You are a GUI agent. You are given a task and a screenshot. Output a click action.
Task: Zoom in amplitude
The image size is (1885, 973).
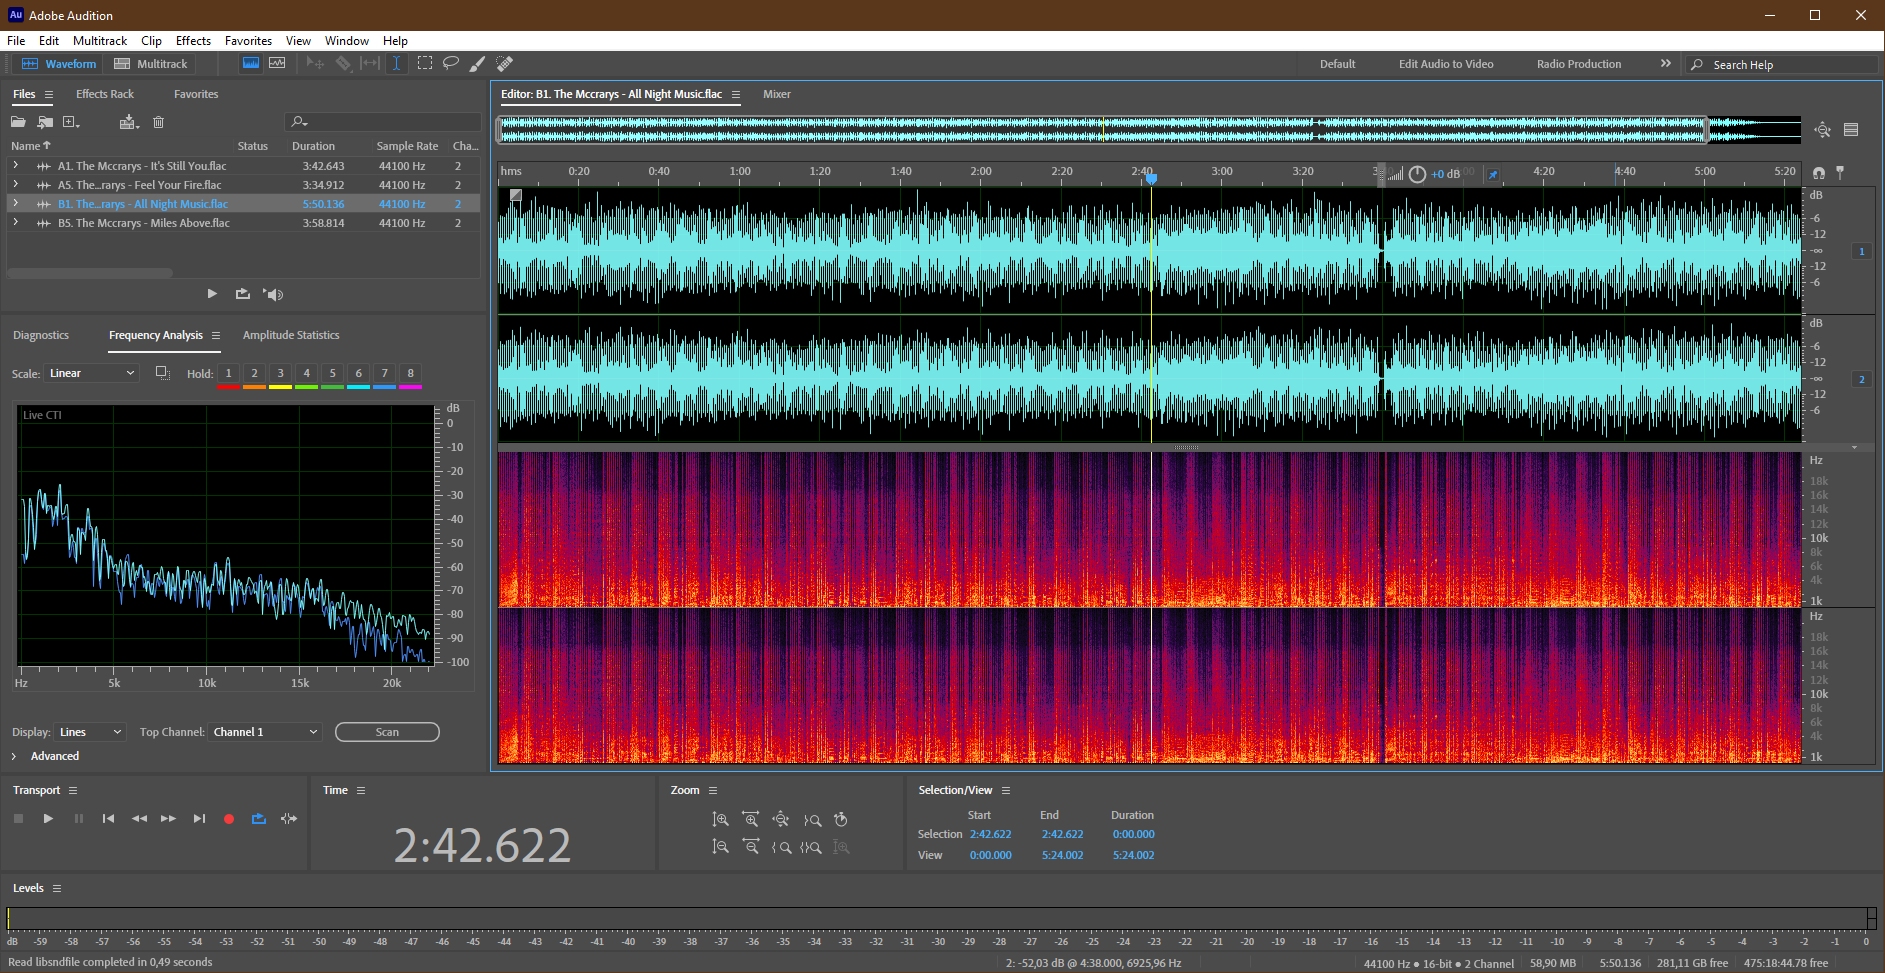tap(720, 820)
